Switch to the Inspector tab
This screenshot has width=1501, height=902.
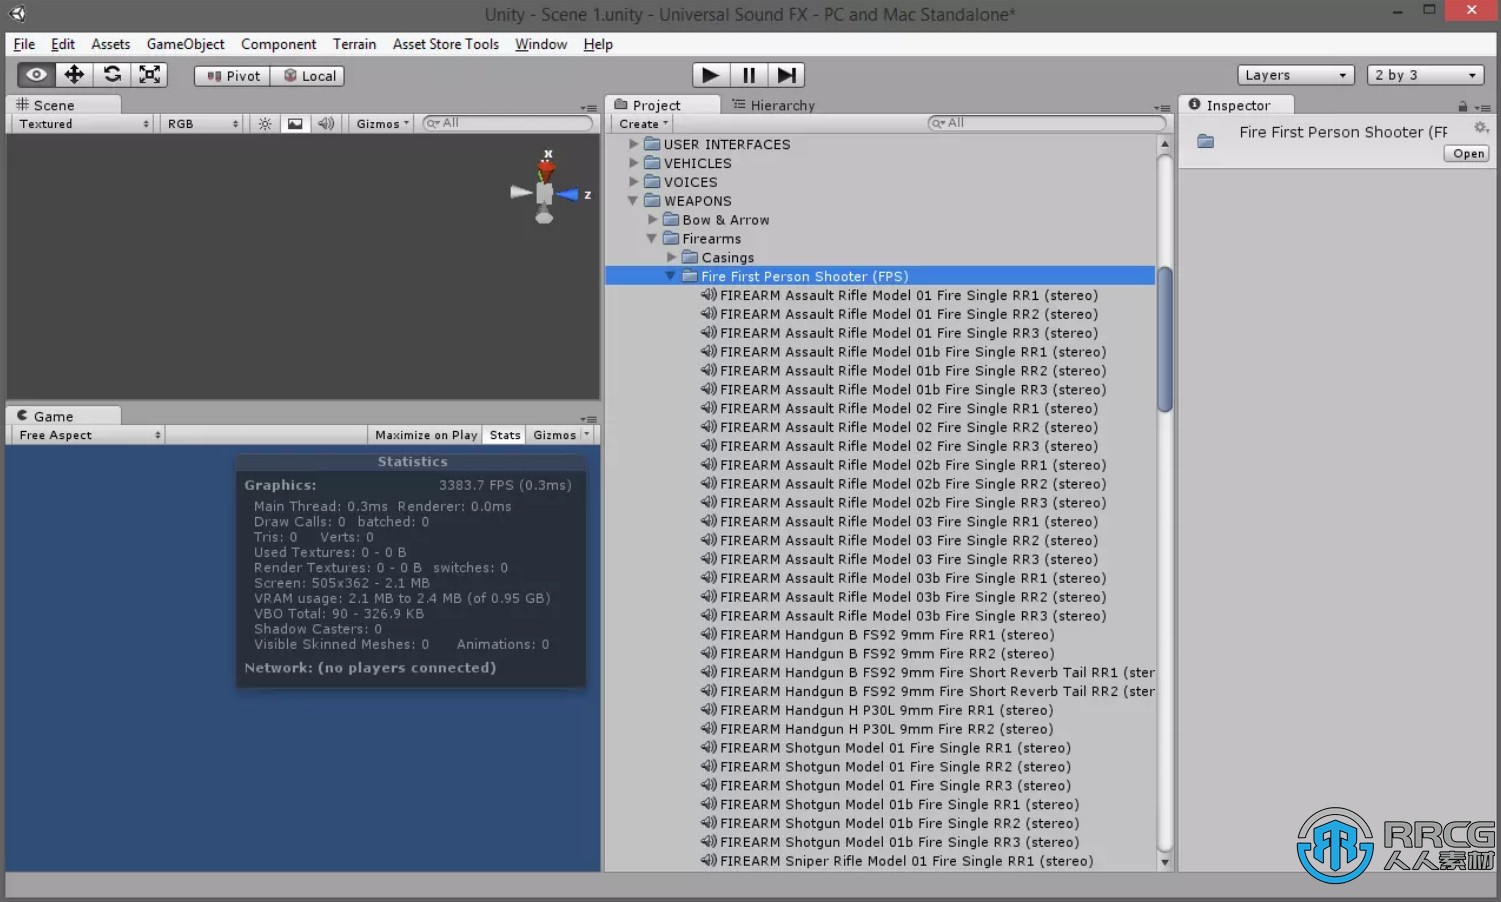tap(1237, 105)
